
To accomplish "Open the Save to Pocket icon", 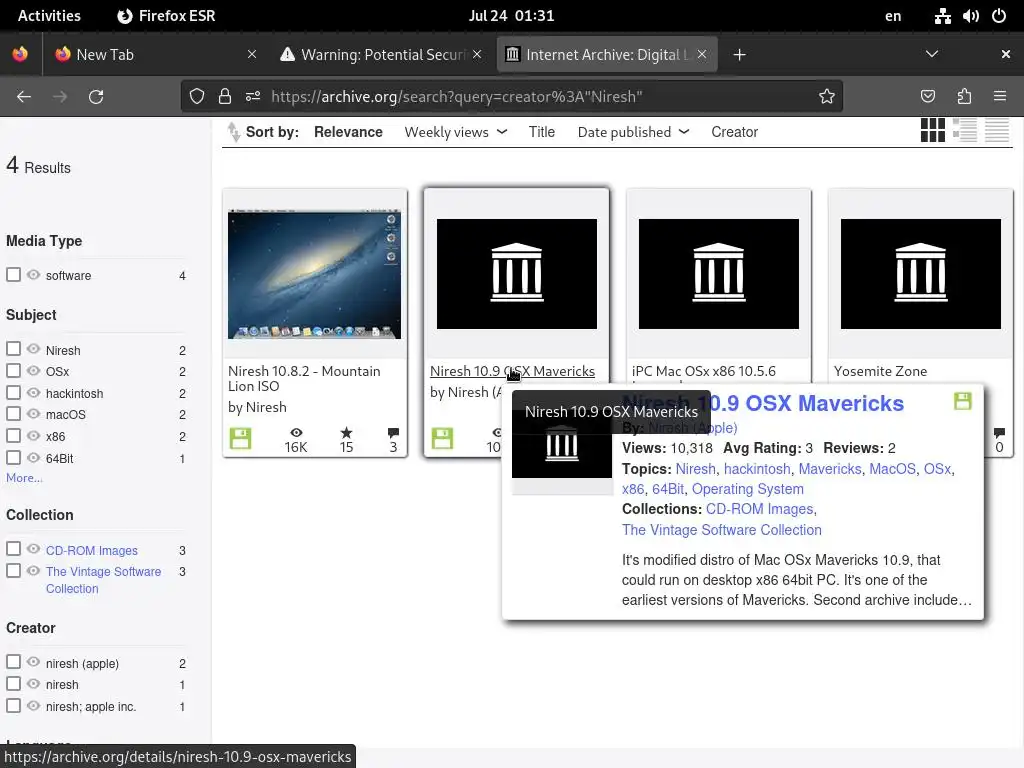I will 927,97.
